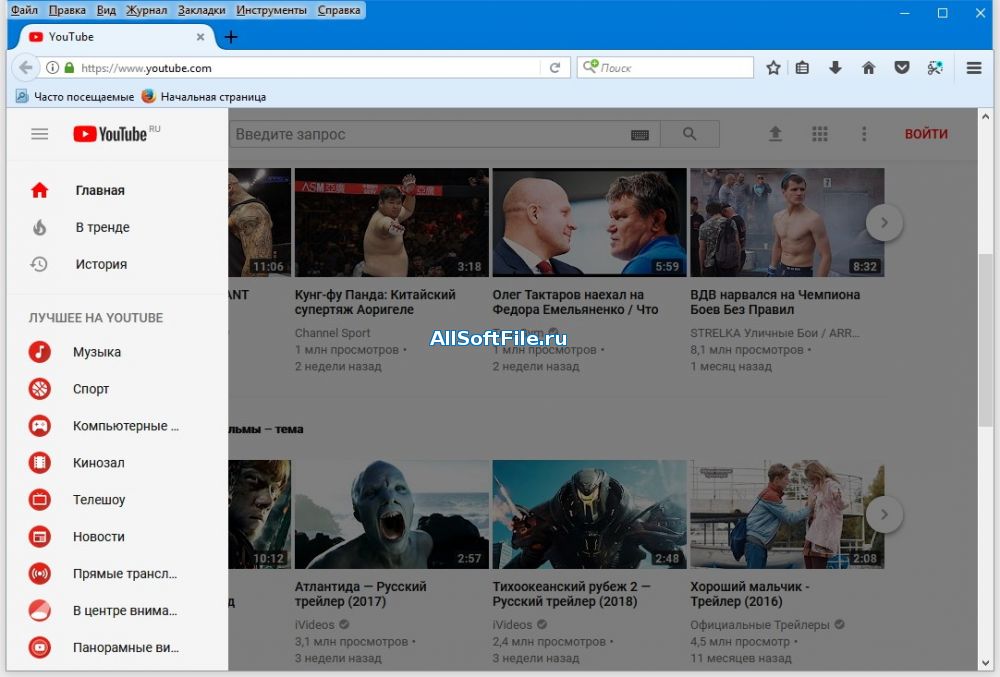Open the Официальные Трейлеры channel link

760,625
